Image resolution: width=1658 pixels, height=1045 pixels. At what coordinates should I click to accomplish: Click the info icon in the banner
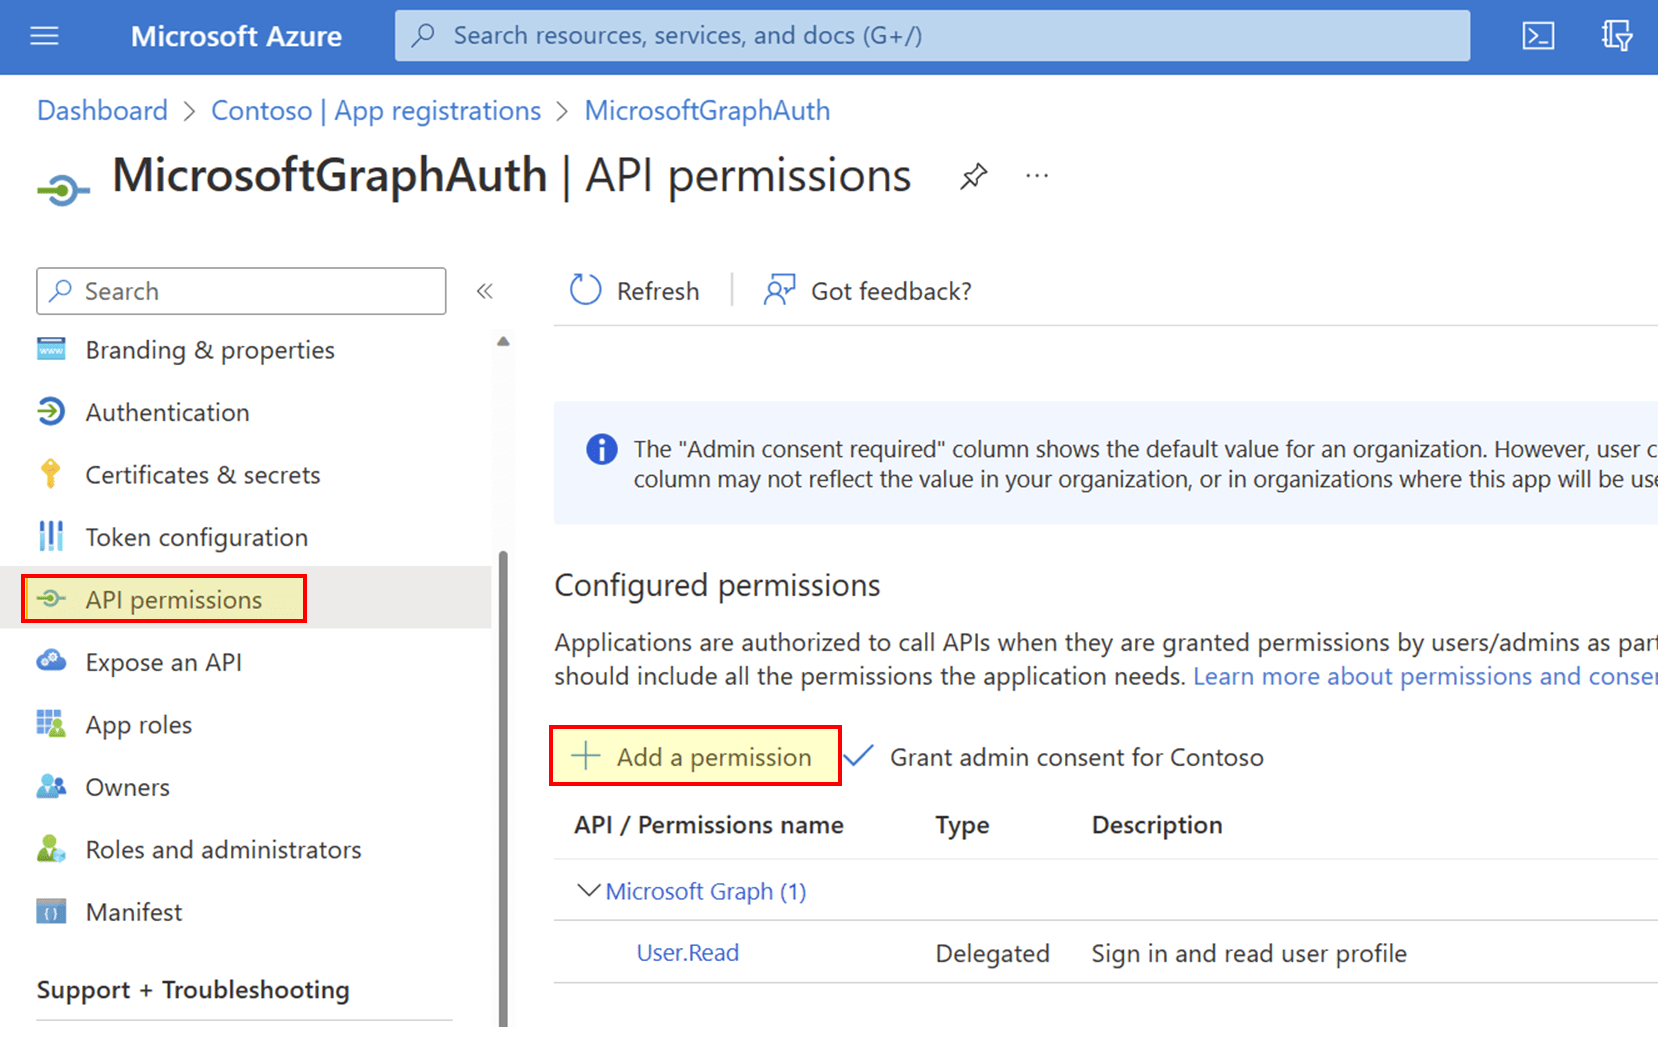click(601, 450)
